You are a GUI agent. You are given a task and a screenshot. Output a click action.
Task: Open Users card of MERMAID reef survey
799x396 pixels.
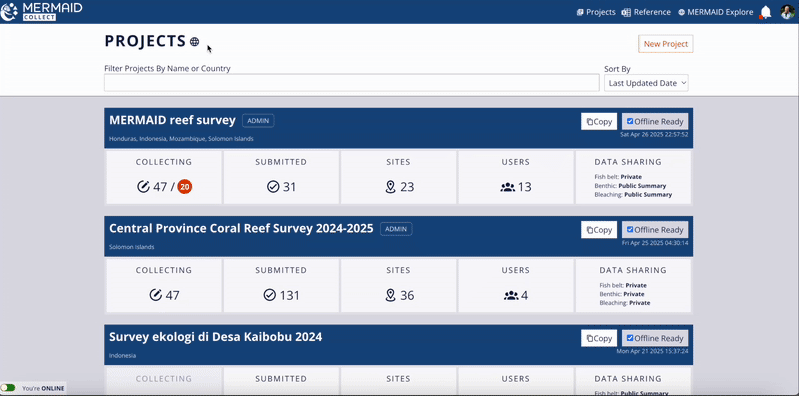tap(516, 177)
